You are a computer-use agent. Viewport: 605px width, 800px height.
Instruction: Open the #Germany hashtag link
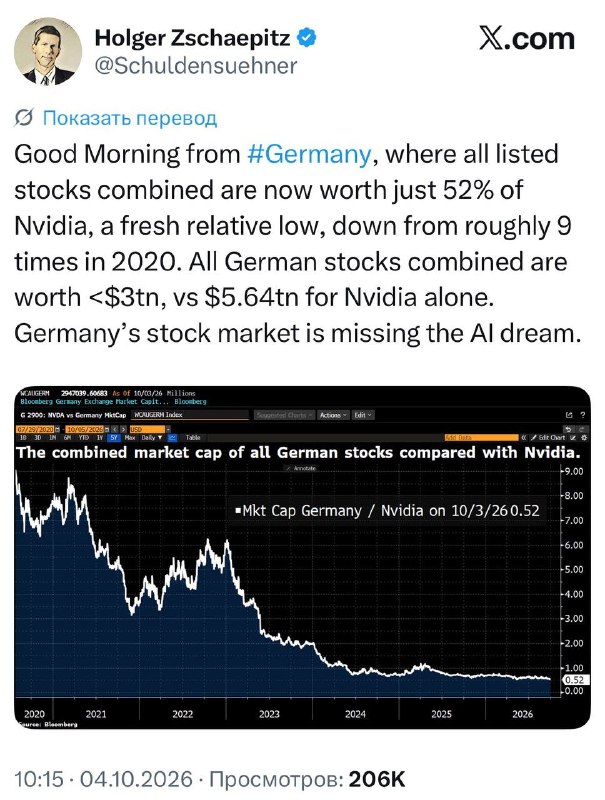click(309, 154)
